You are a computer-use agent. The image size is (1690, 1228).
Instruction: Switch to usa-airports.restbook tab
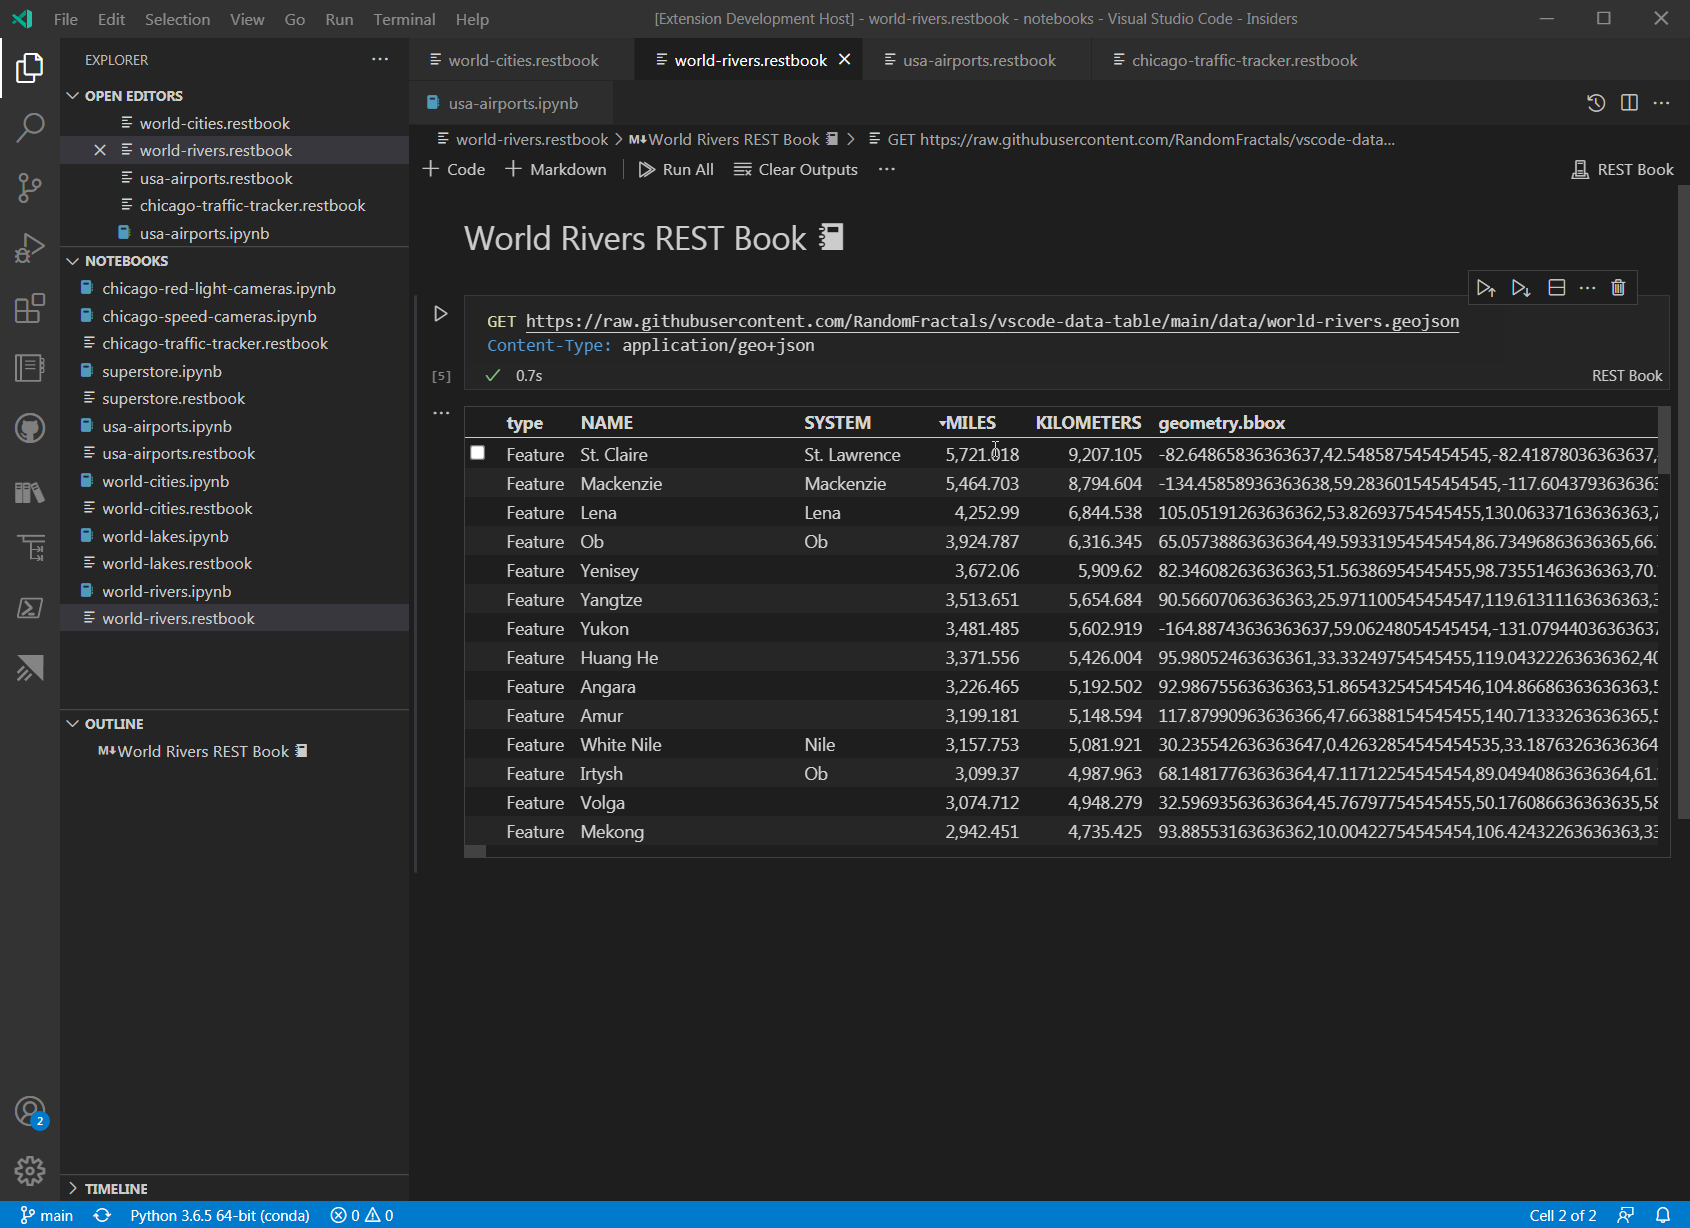[979, 60]
